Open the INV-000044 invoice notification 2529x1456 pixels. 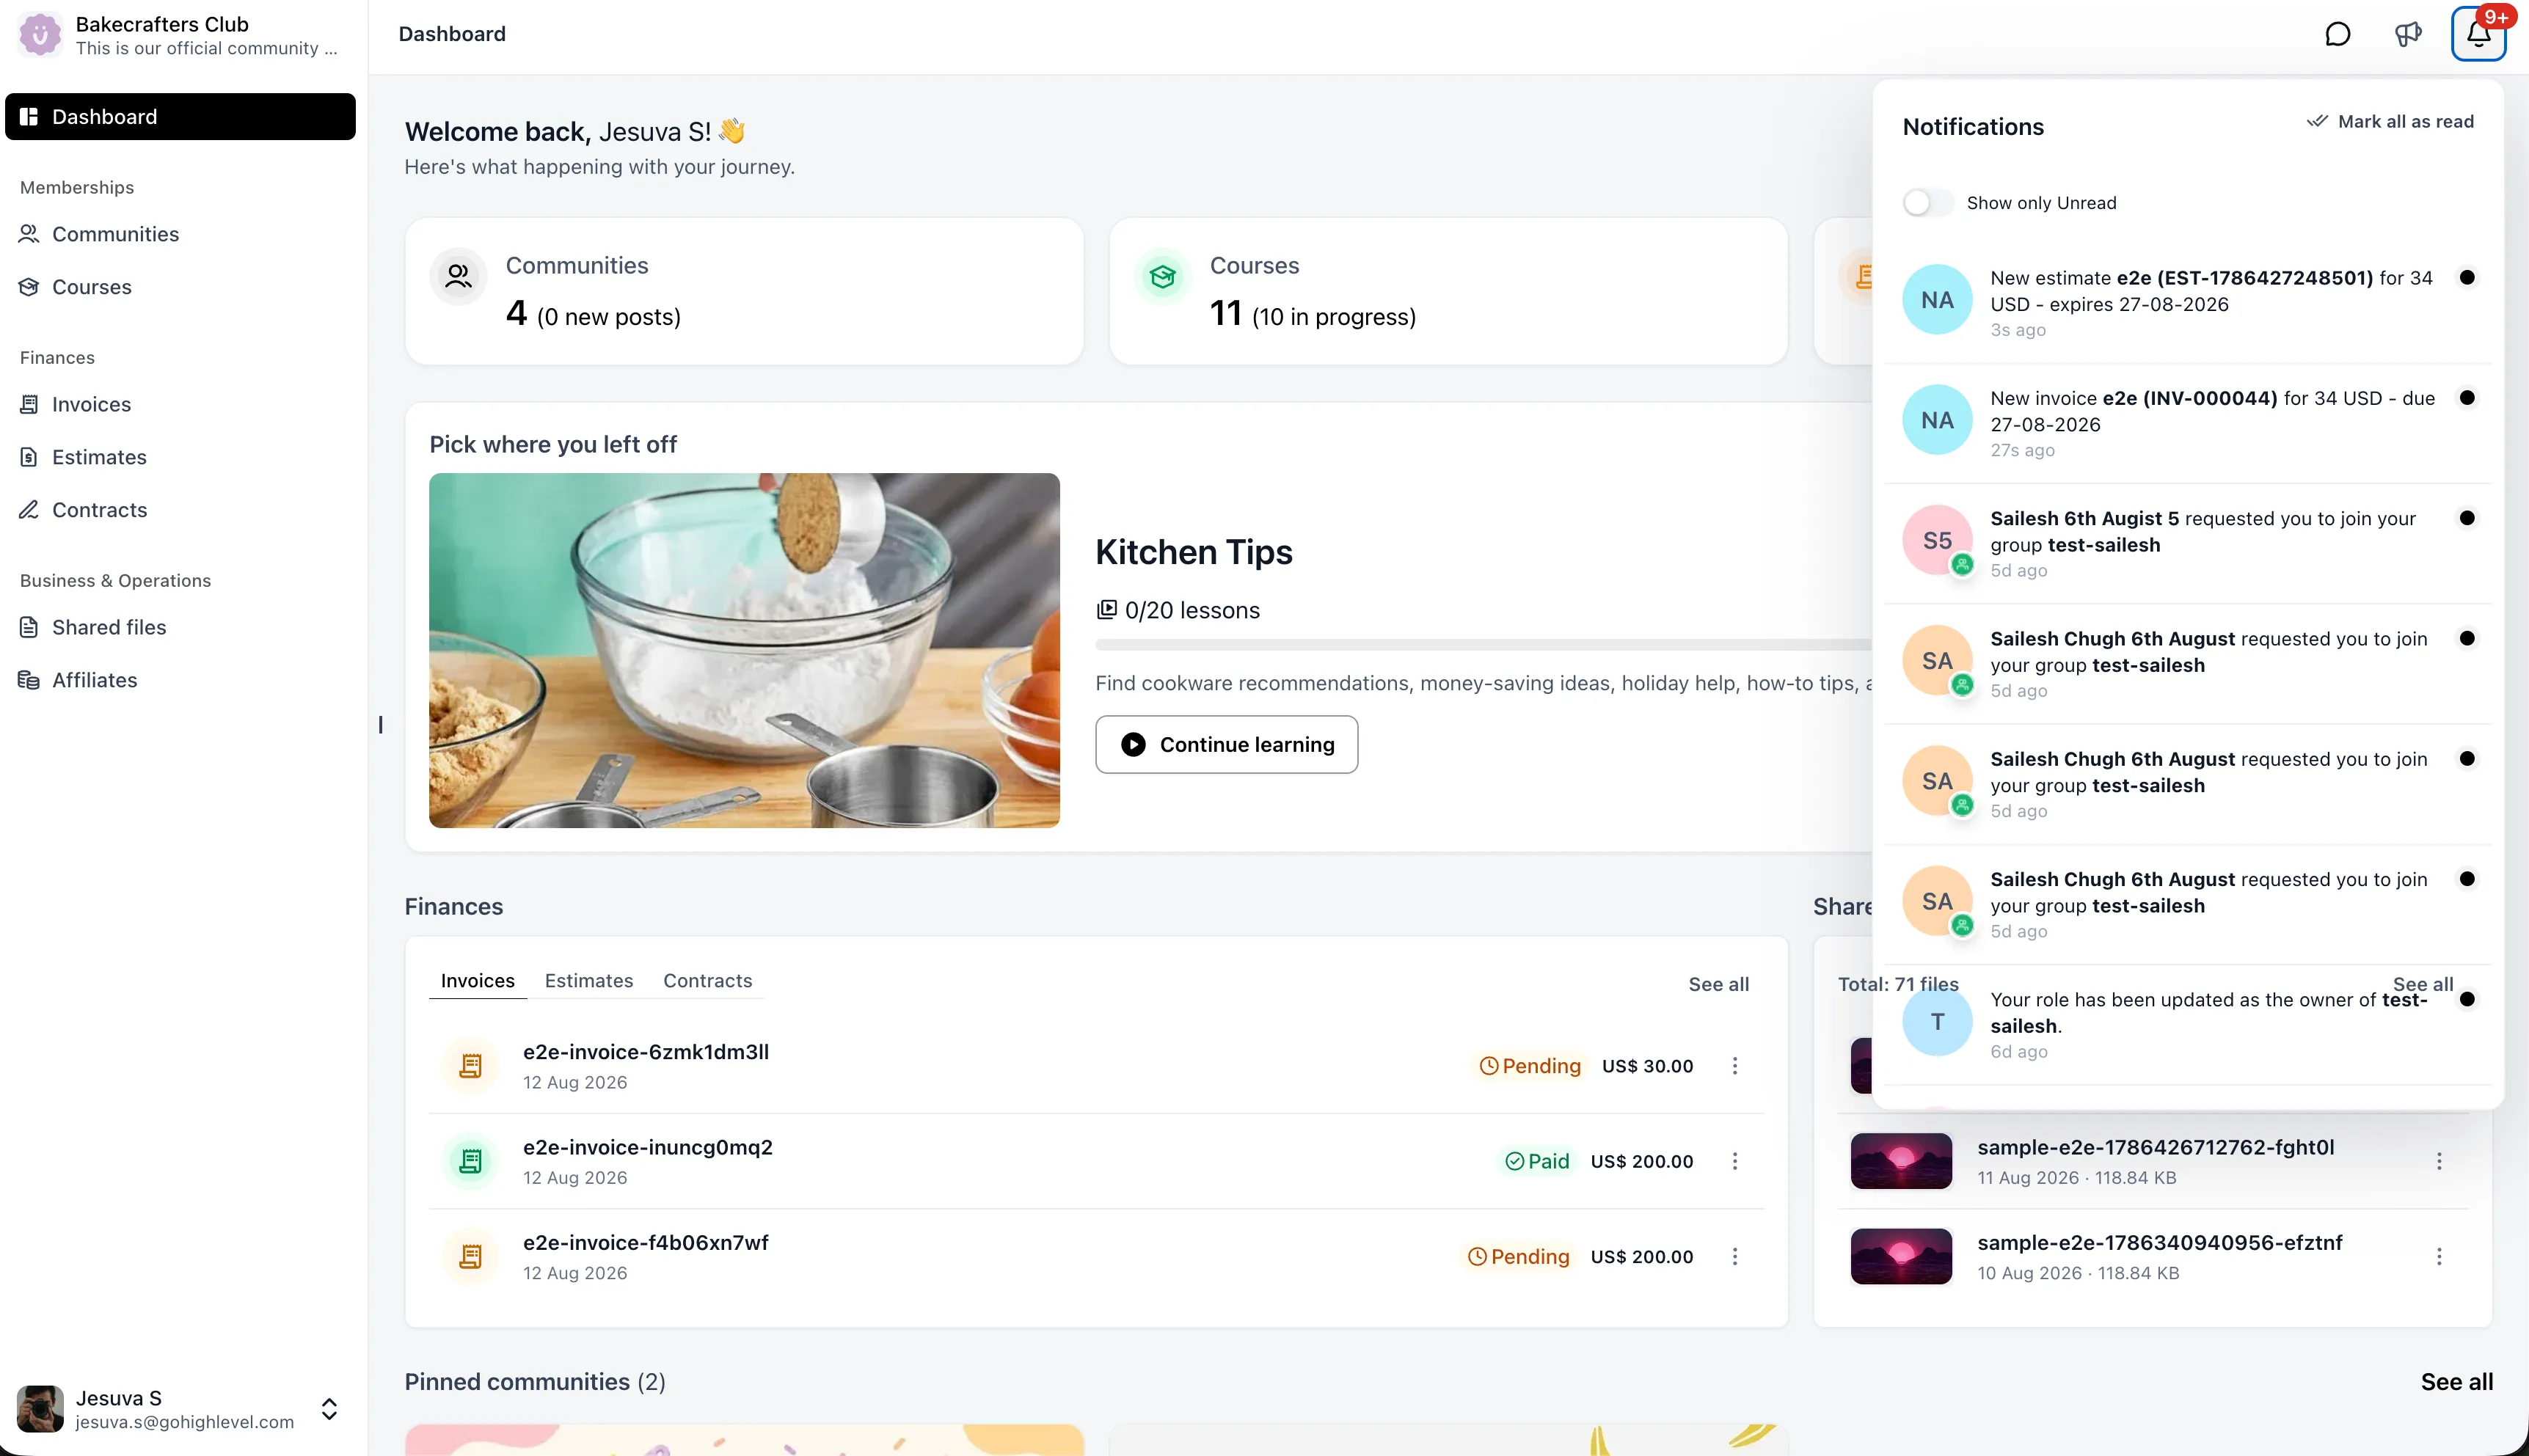[2187, 423]
